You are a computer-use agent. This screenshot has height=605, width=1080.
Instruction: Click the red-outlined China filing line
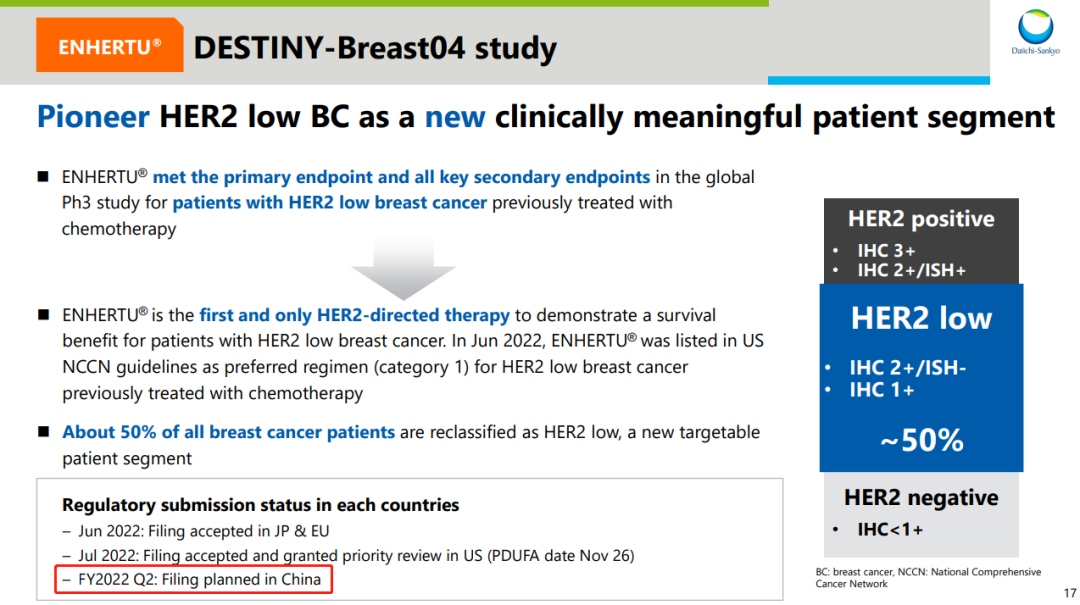[194, 580]
